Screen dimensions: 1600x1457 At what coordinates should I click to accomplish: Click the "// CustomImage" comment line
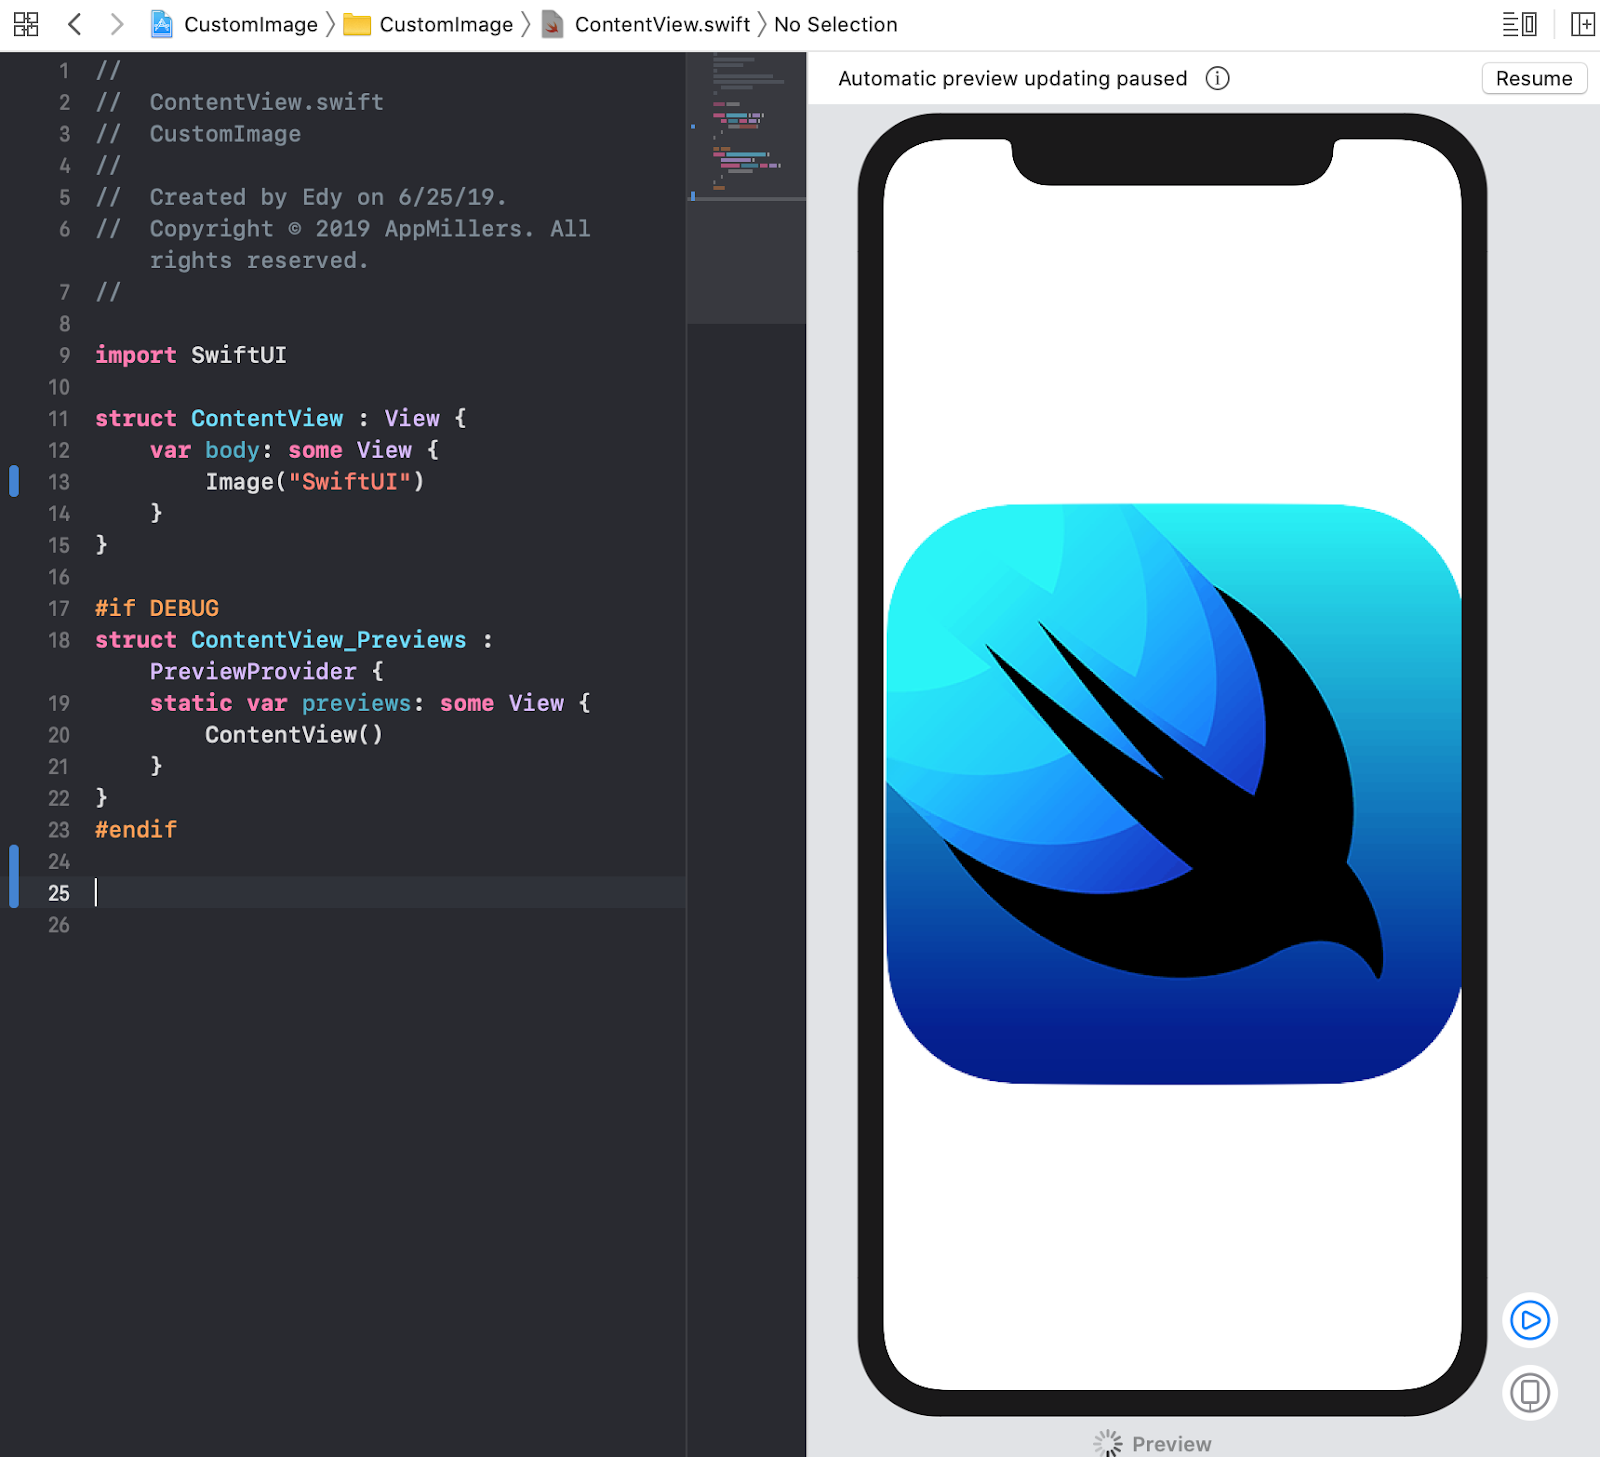198,134
